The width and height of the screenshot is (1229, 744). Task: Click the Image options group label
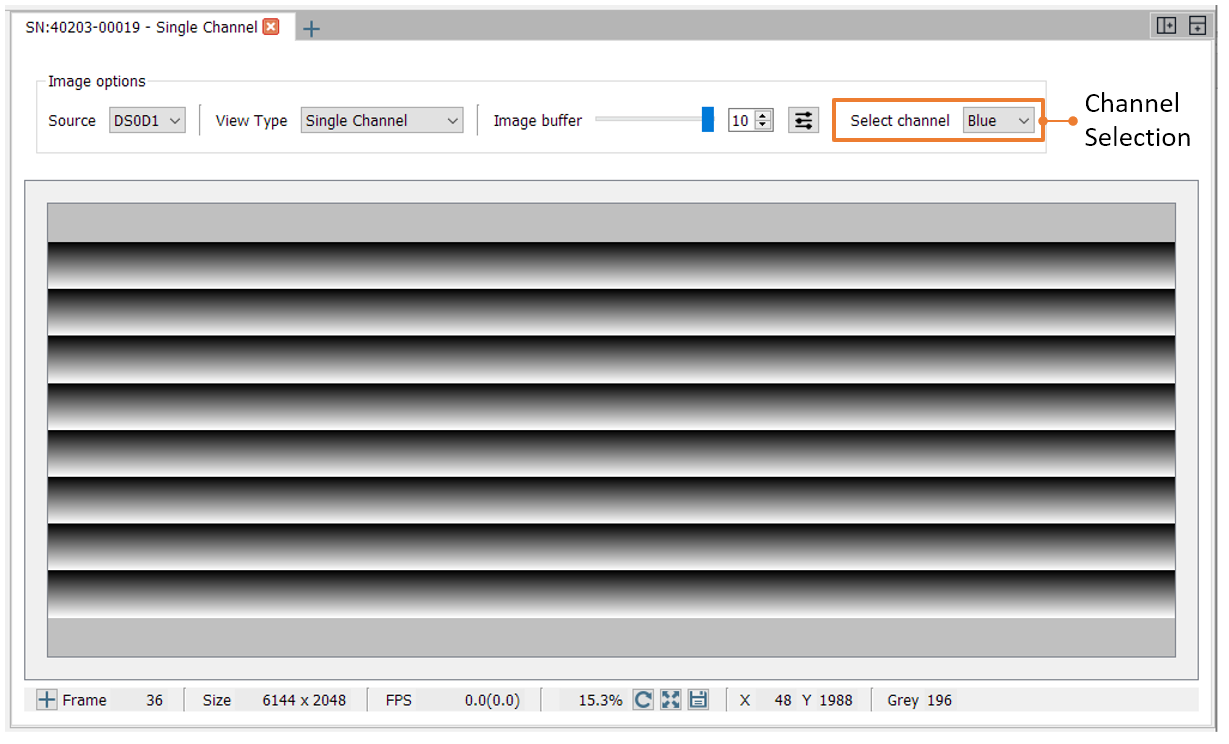(97, 82)
